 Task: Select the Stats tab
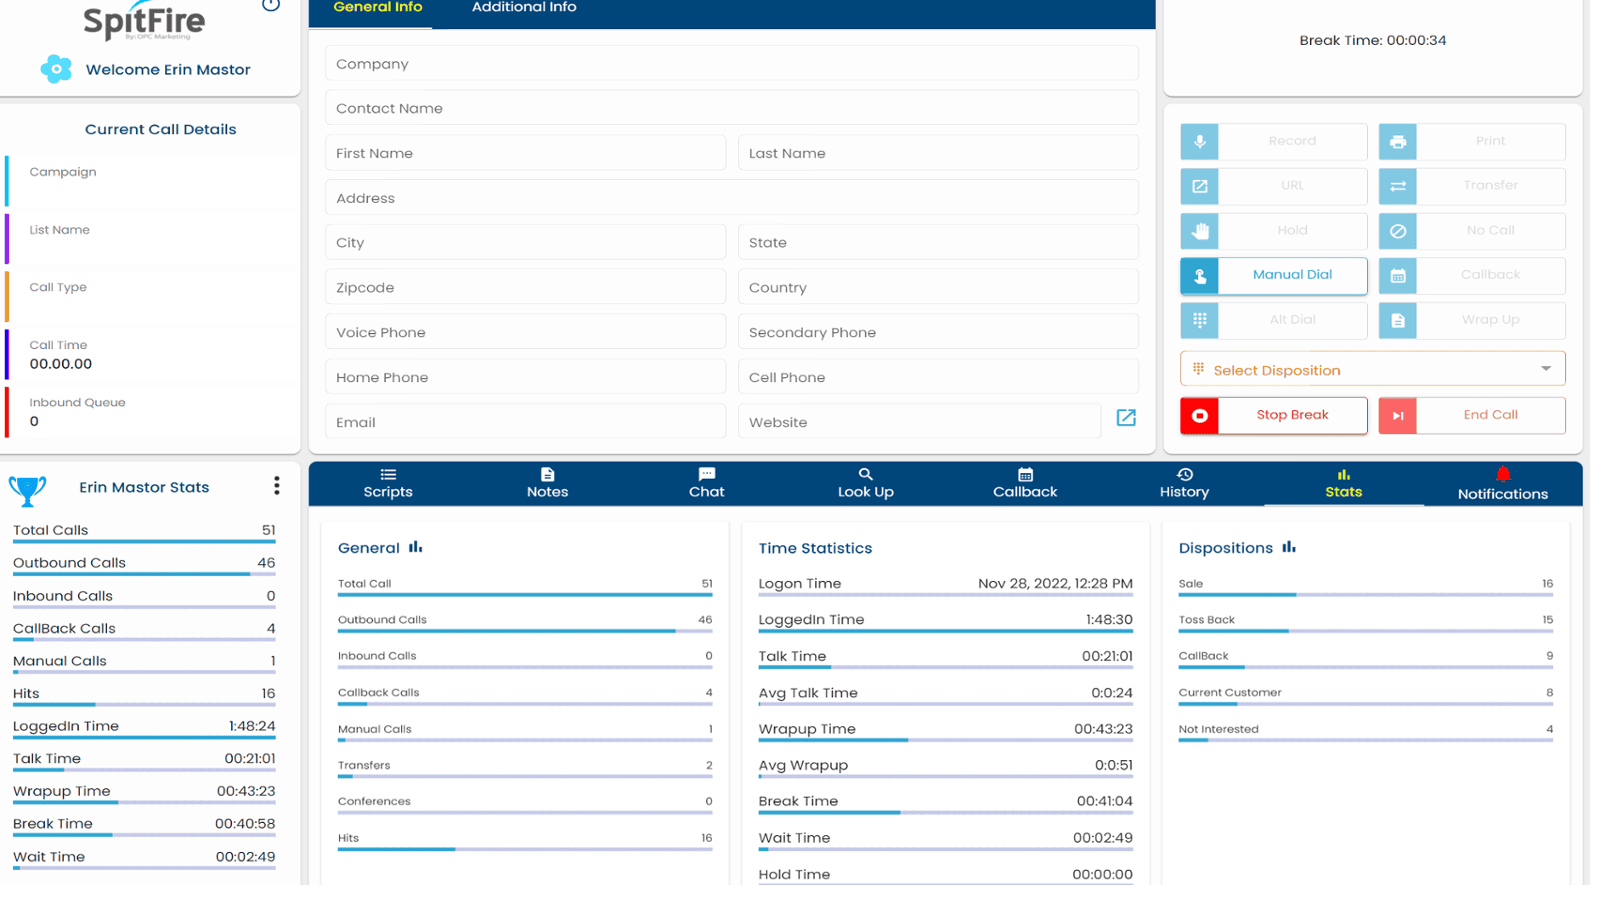[x=1343, y=484]
